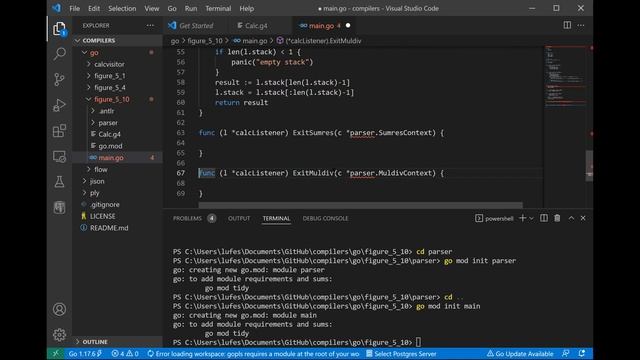Open notifications bell in status bar
Viewport: 640px width, 360px height.
[582, 353]
